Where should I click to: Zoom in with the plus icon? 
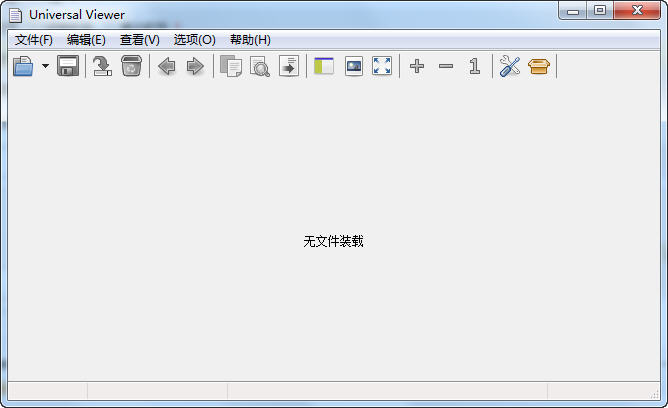(417, 66)
